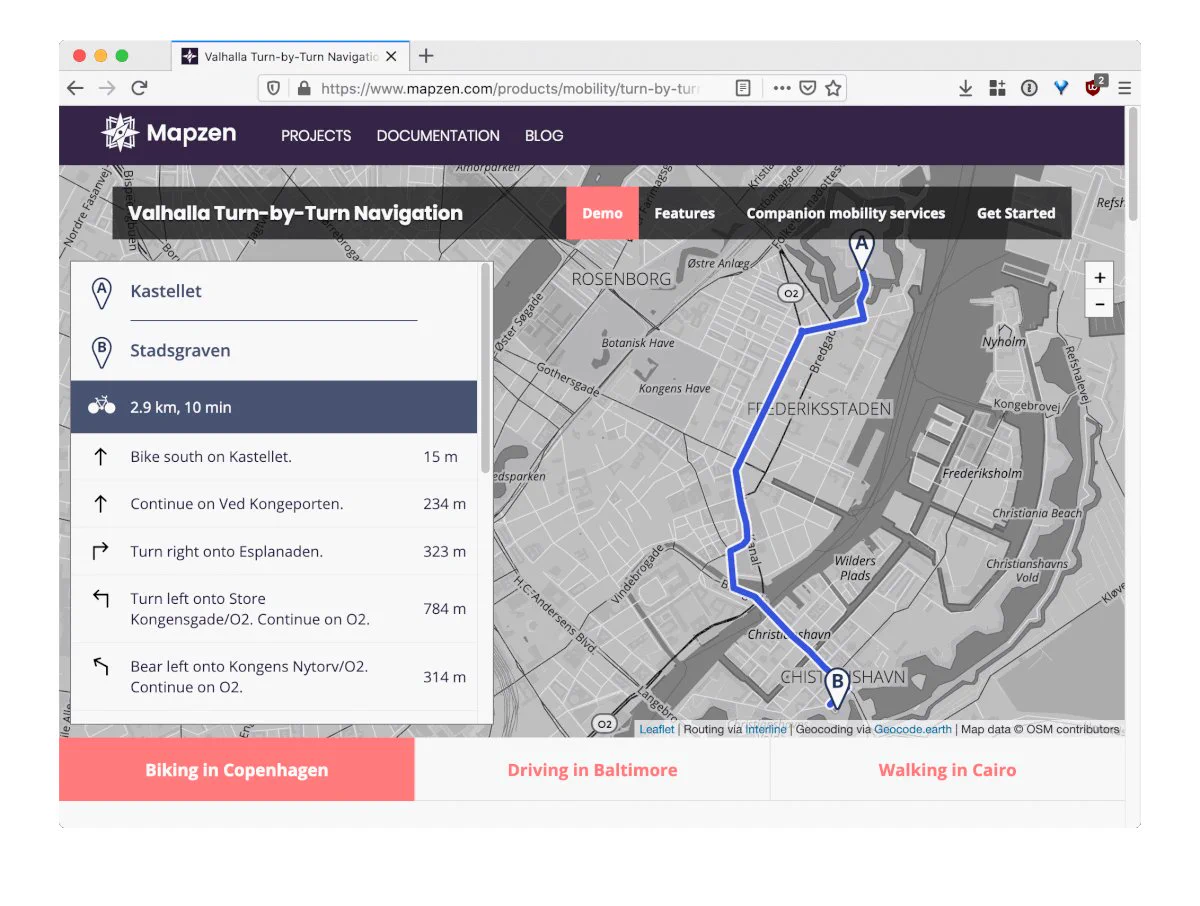Click the Mapzen wordmark text
Viewport: 1200px width, 906px height.
191,134
